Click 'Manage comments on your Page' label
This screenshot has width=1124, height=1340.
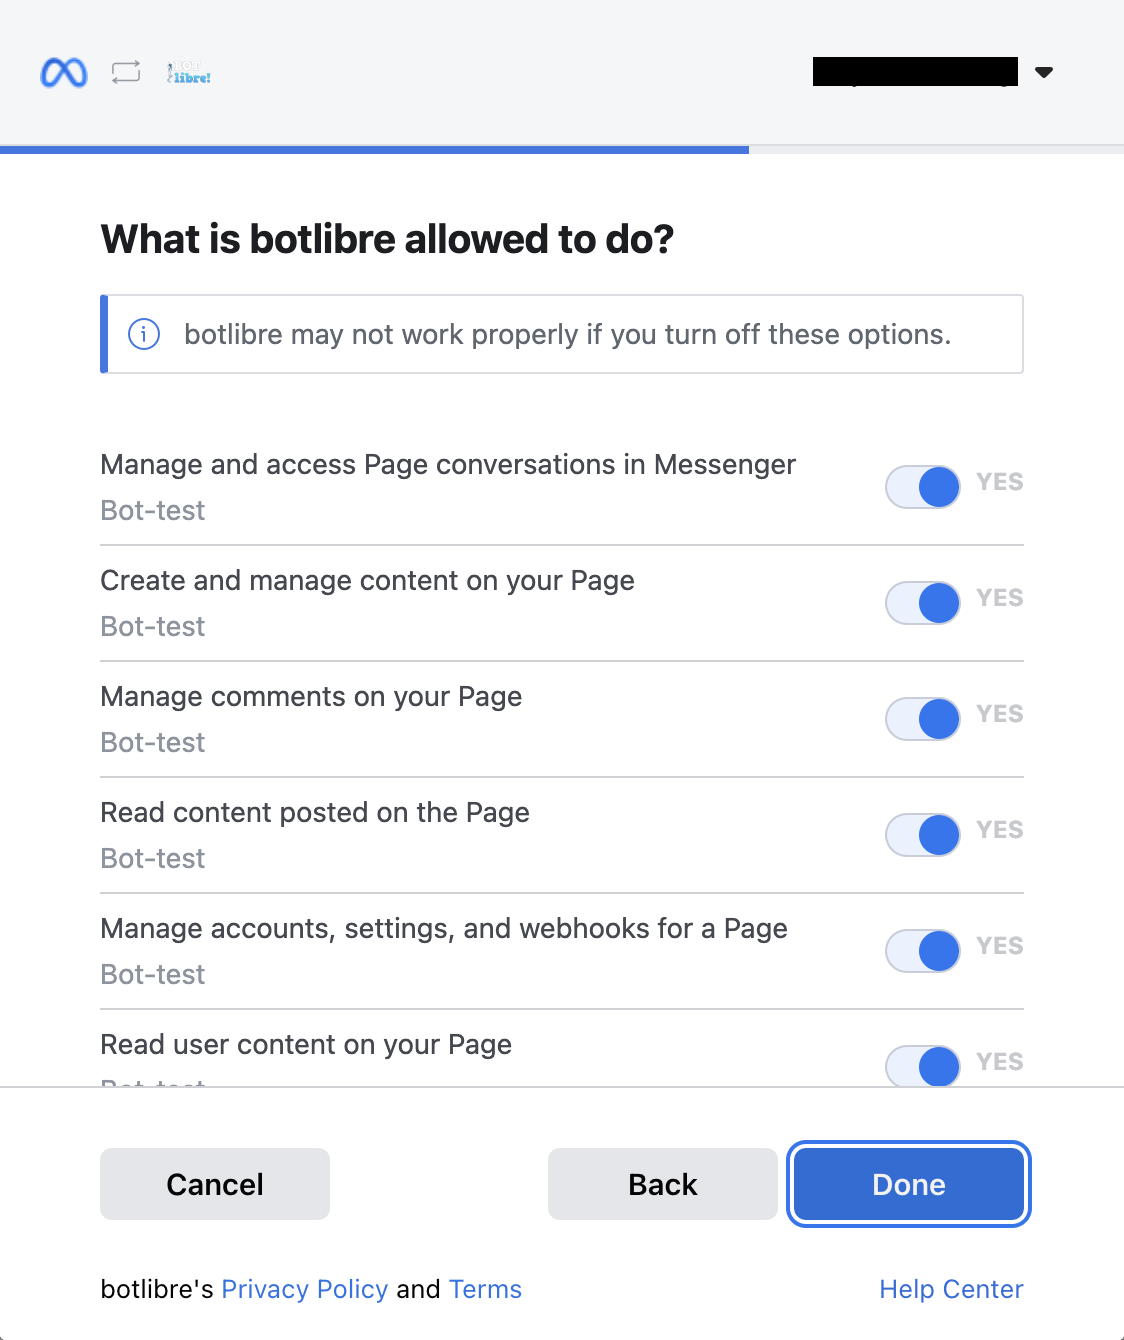(x=311, y=697)
